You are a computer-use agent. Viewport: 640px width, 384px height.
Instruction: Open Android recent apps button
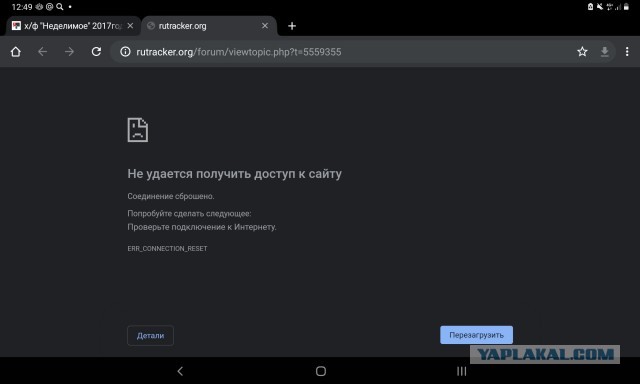coord(461,371)
